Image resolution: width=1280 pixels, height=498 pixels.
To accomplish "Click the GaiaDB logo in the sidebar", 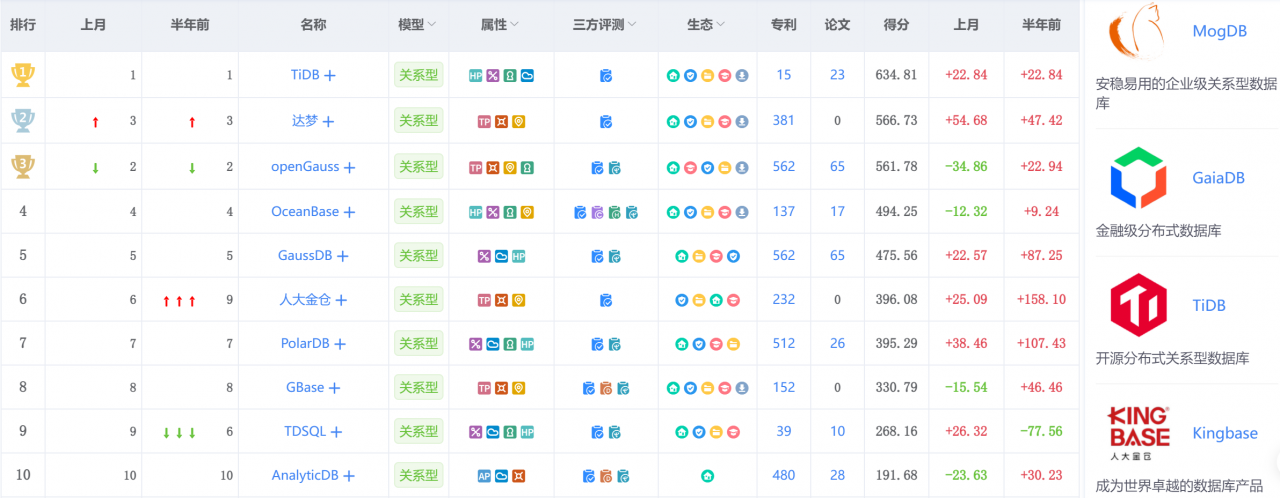I will (1139, 178).
